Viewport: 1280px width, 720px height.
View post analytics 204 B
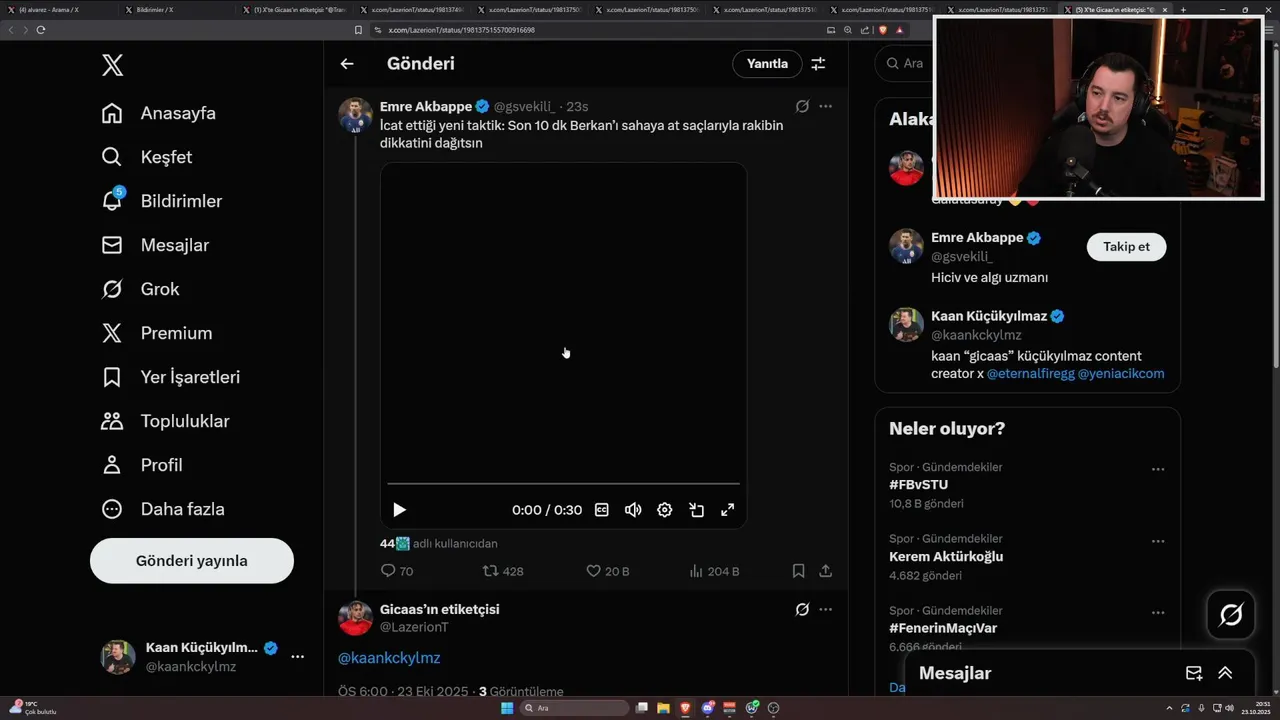pyautogui.click(x=715, y=571)
